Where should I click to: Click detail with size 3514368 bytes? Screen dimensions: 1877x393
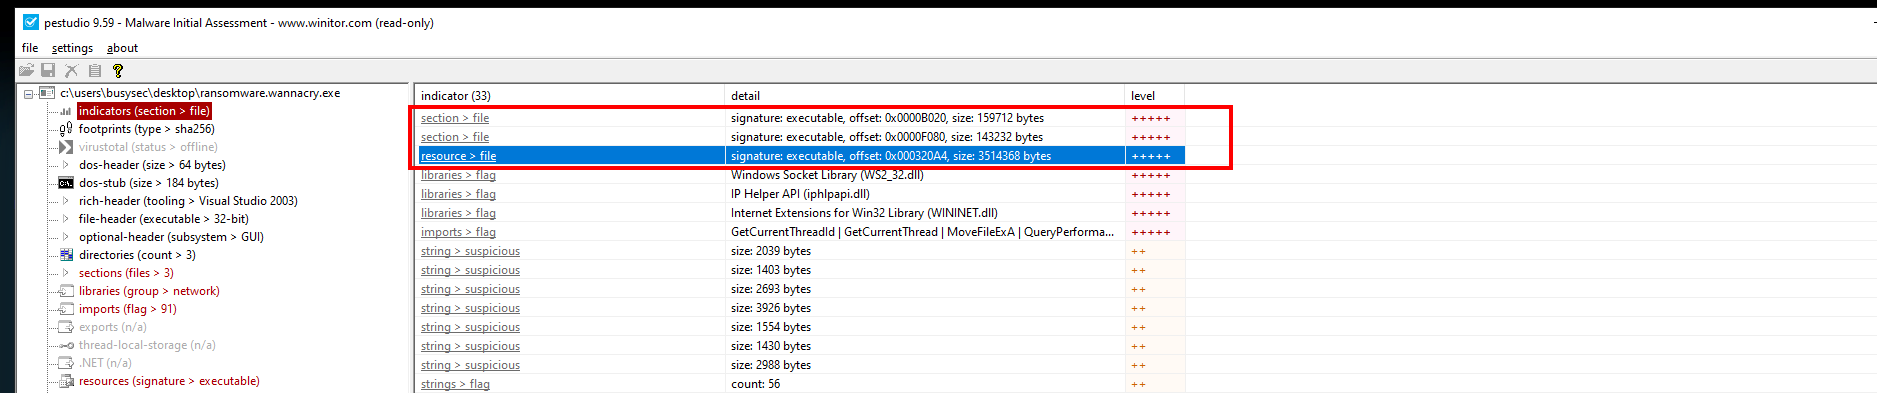click(891, 156)
